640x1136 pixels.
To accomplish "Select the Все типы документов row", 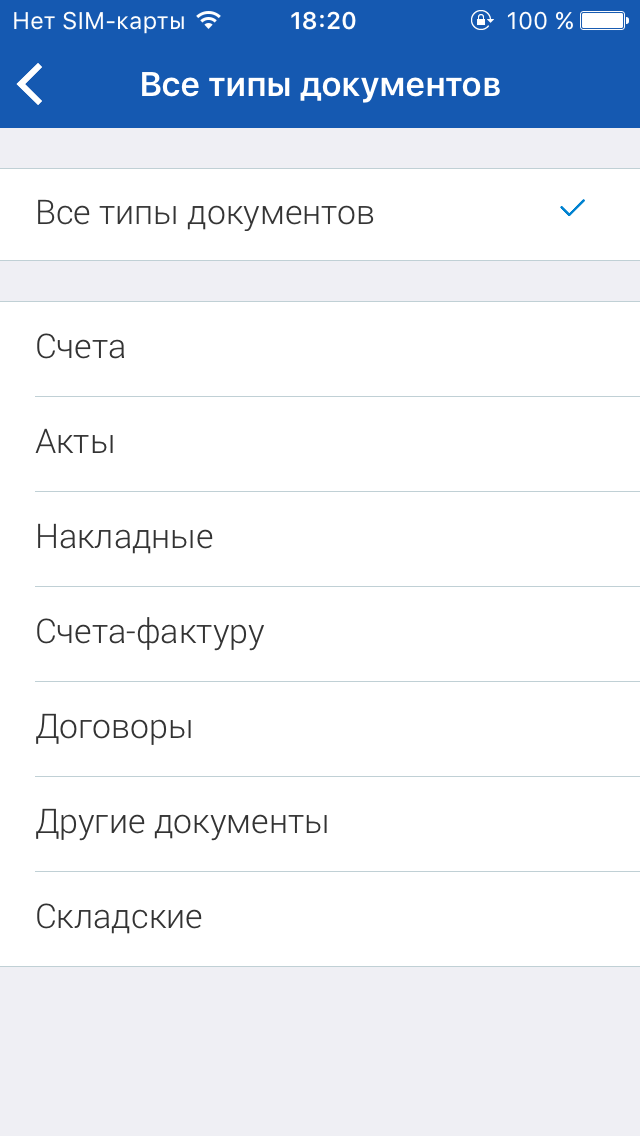I will point(320,214).
